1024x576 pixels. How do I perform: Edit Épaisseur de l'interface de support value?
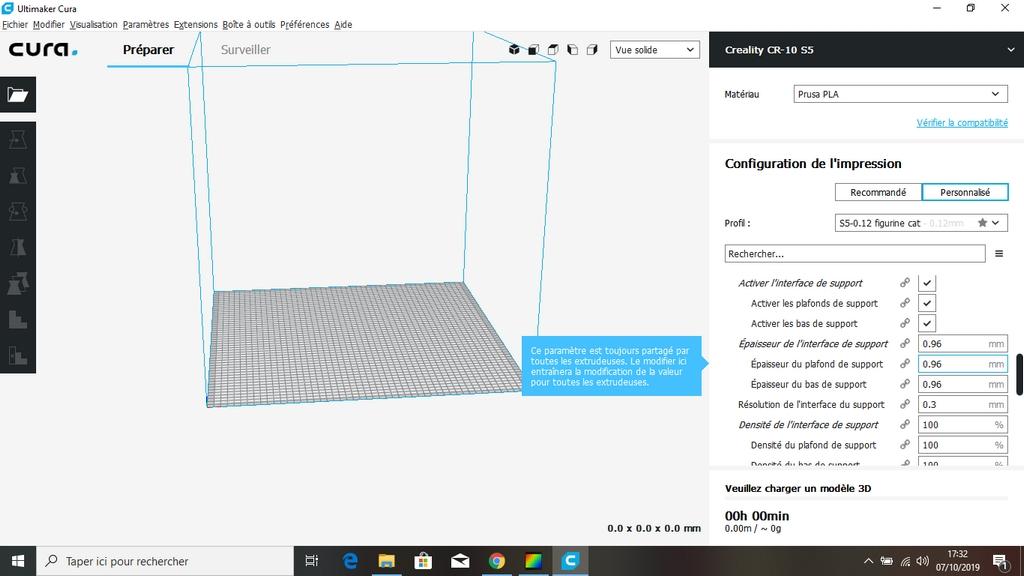[x=963, y=344]
